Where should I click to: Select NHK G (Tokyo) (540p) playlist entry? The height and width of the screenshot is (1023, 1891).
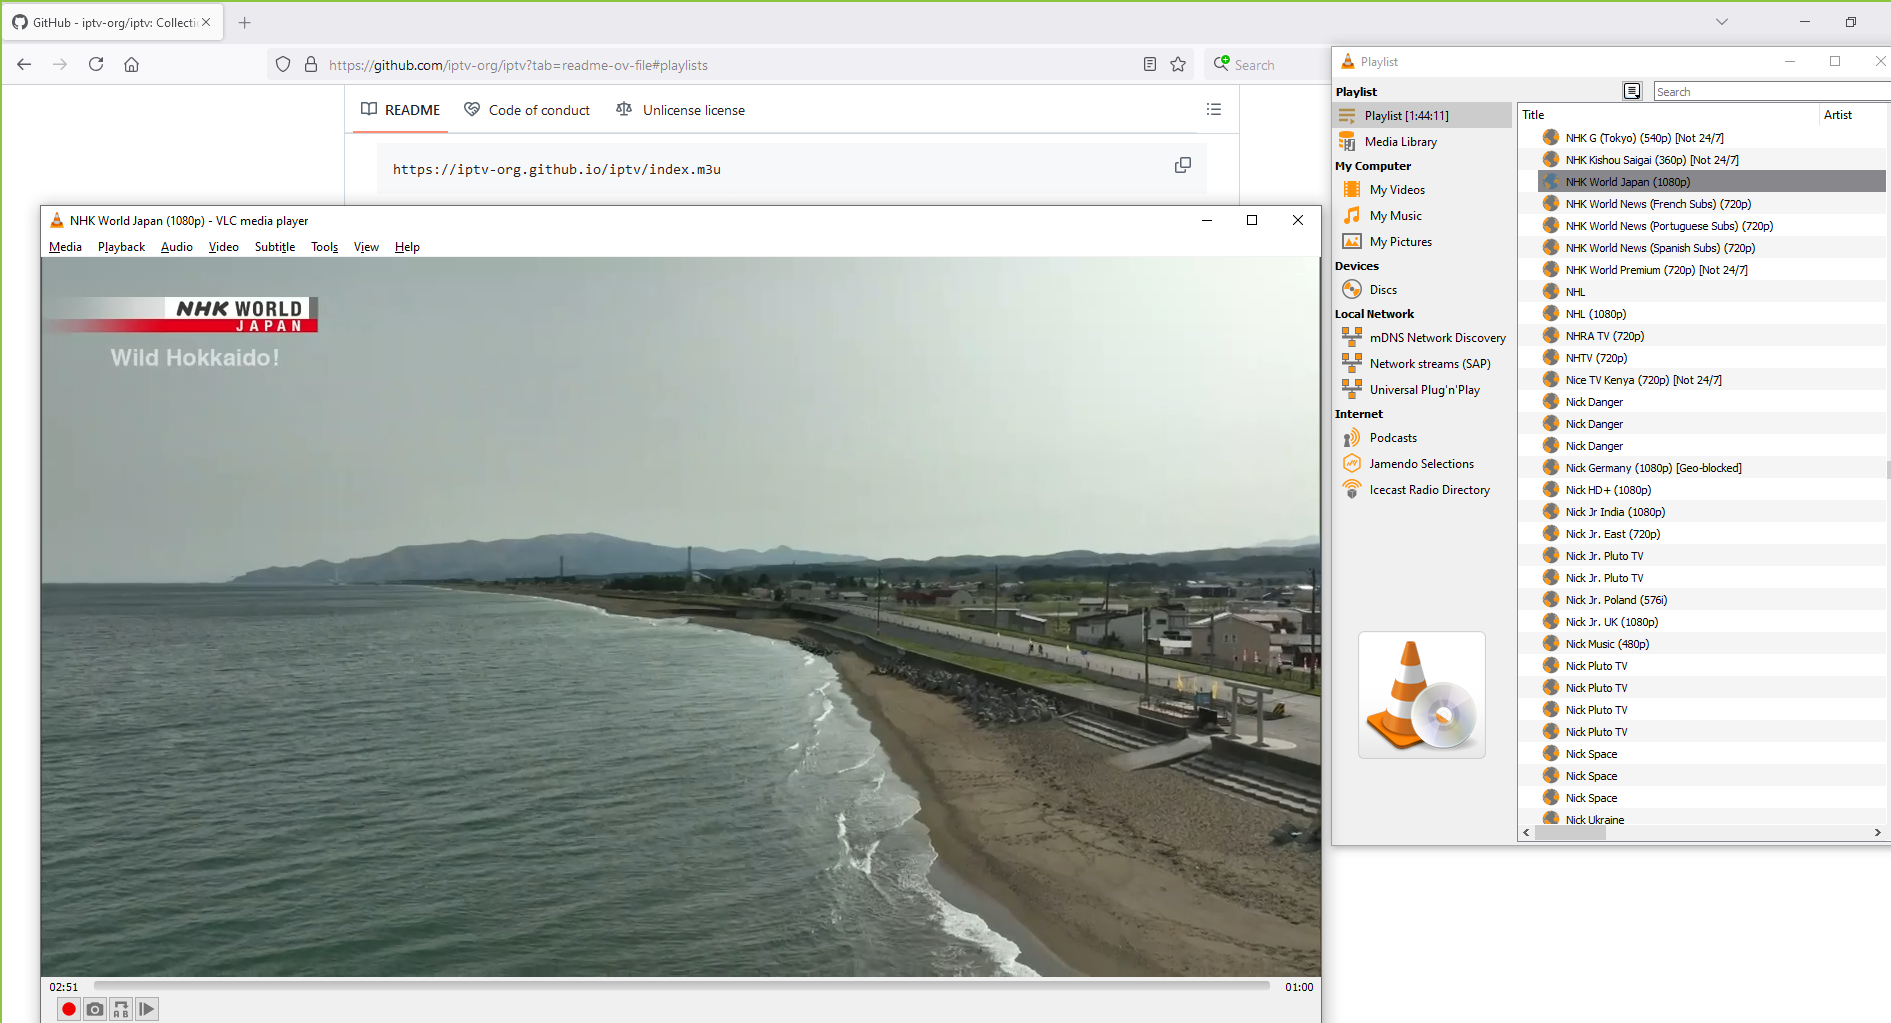pos(1711,138)
